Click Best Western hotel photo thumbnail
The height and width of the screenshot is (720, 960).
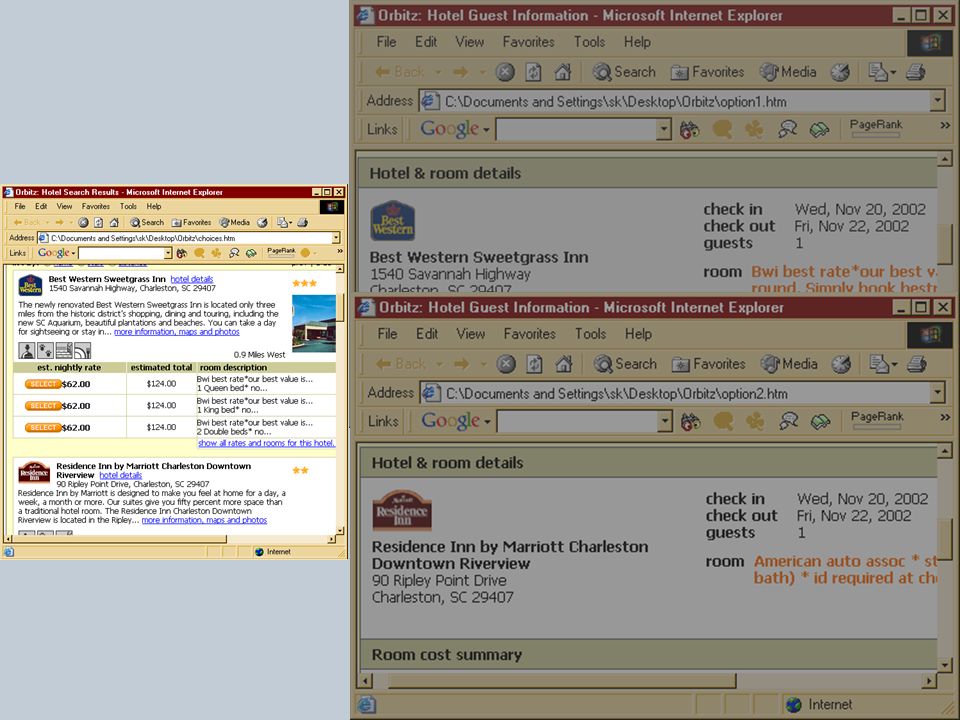[x=314, y=323]
